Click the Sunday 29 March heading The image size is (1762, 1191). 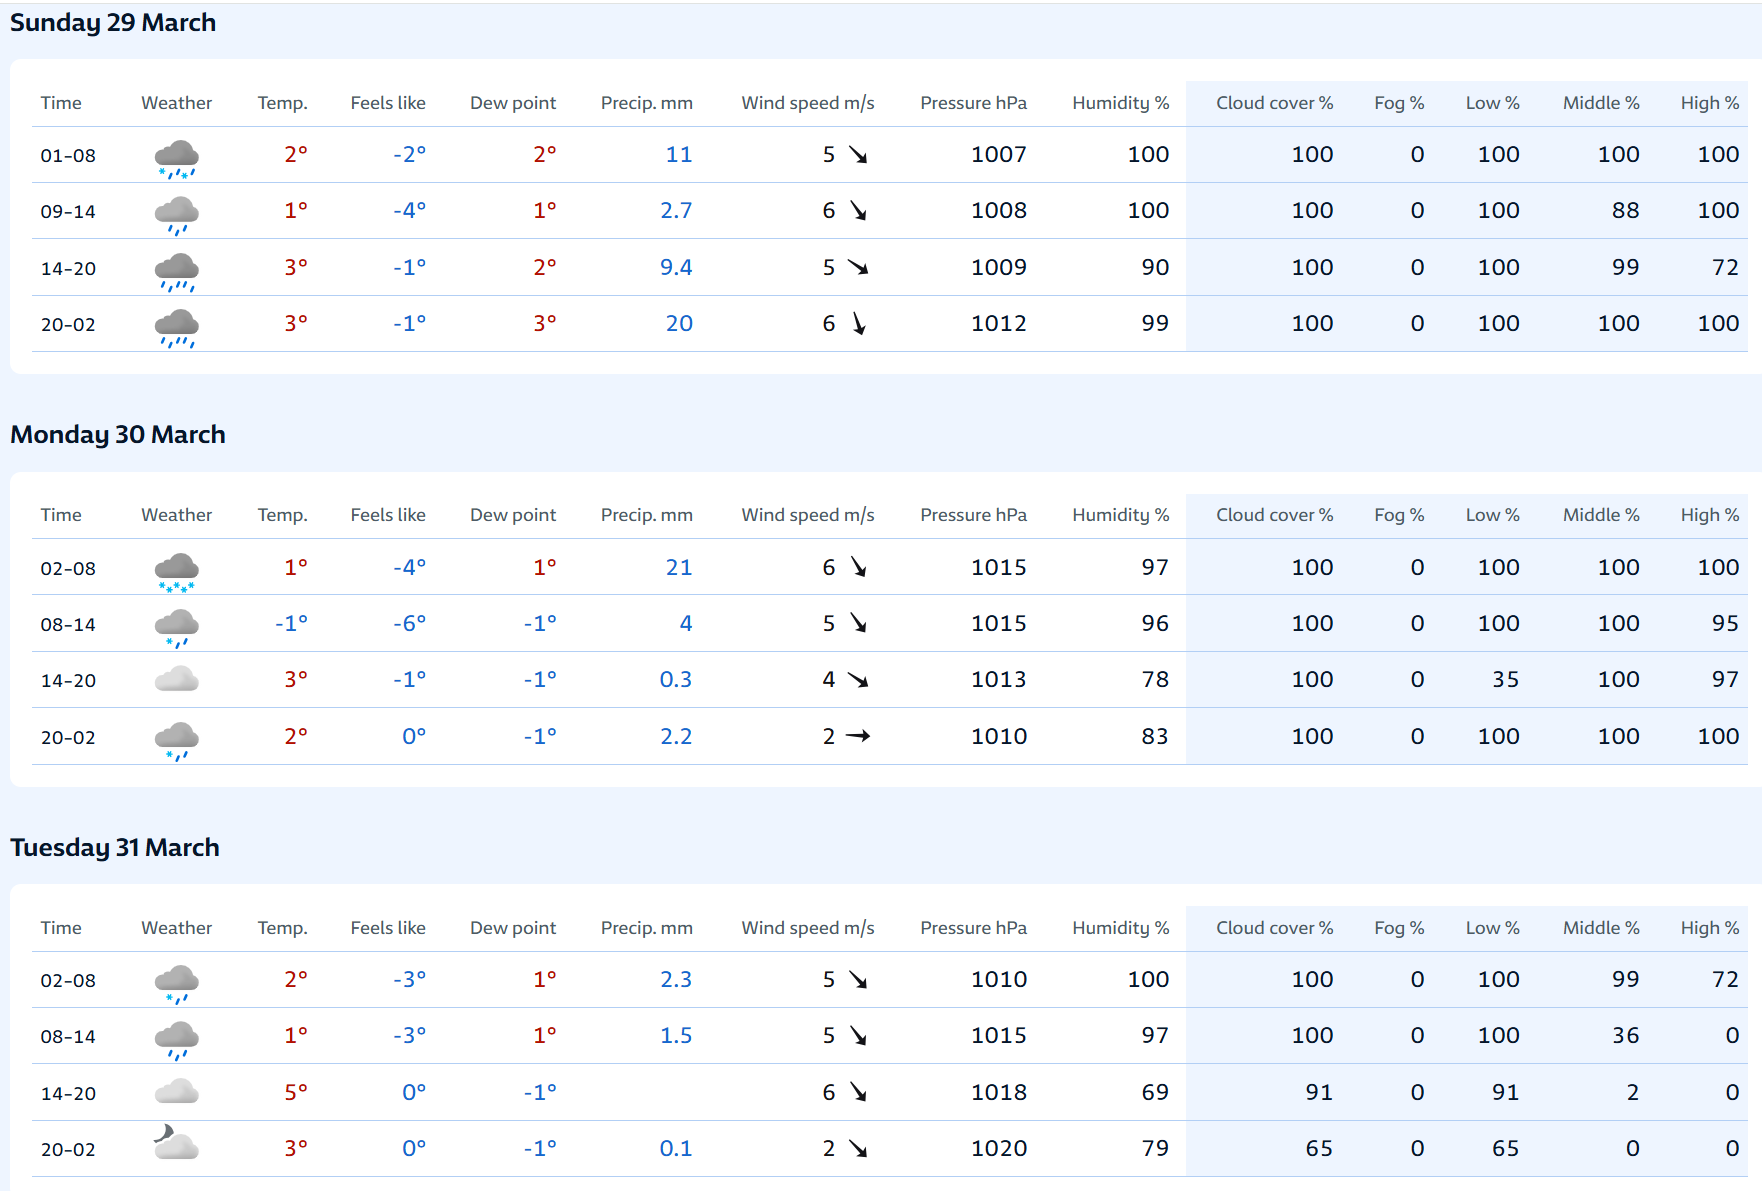pos(113,23)
